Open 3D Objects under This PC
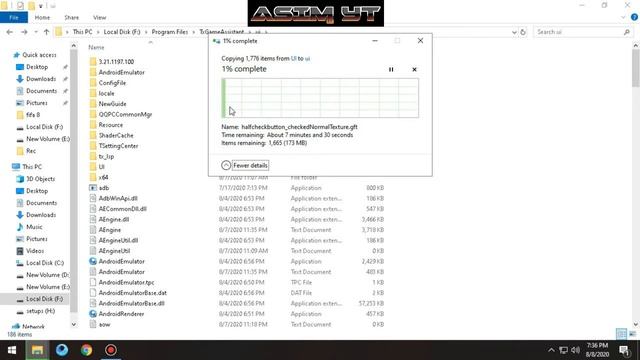Screen dimensions: 640x360 pyautogui.click(x=40, y=179)
